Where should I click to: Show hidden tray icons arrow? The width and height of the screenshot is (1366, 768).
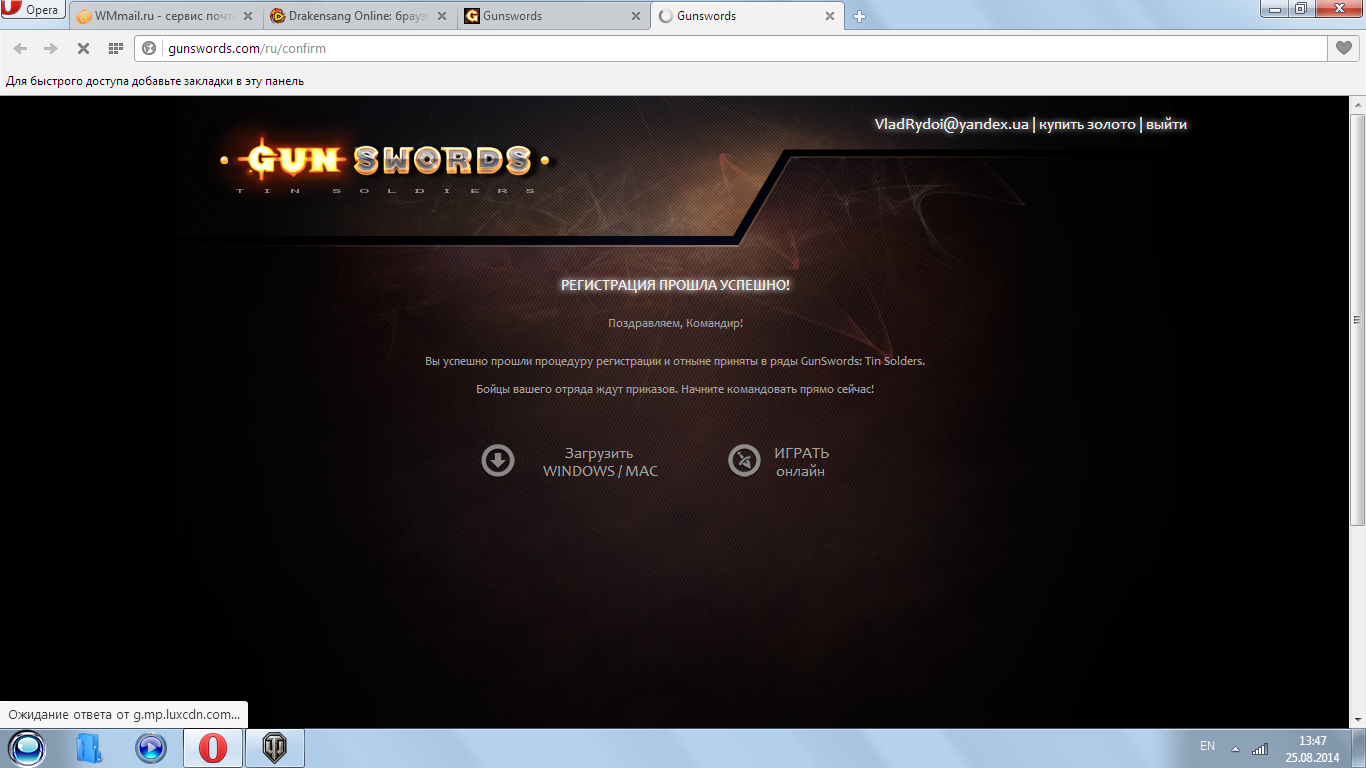pos(1235,748)
